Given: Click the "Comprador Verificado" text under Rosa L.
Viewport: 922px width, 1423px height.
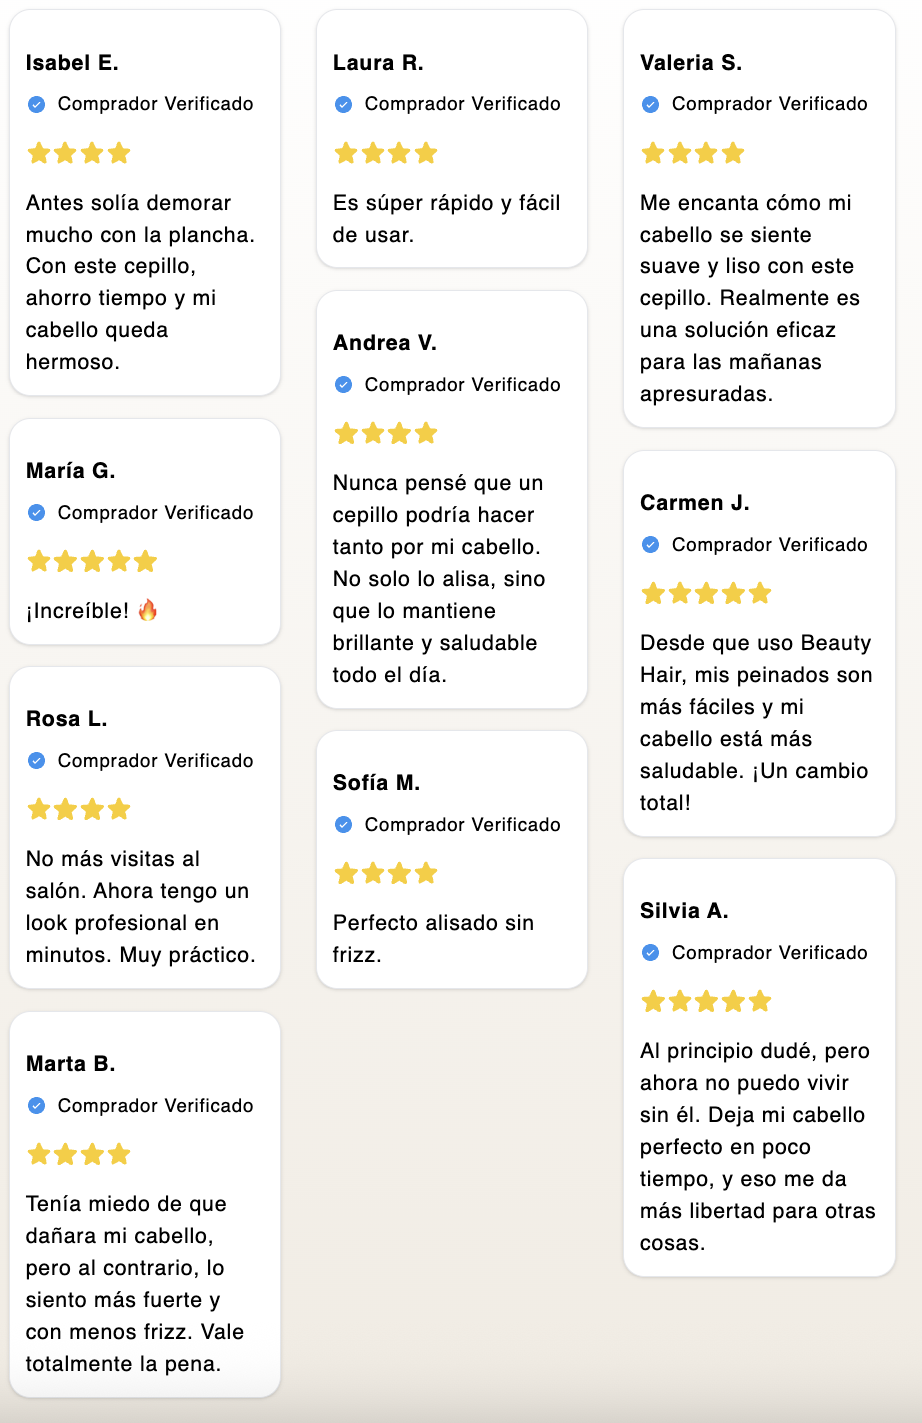Looking at the screenshot, I should [x=155, y=761].
